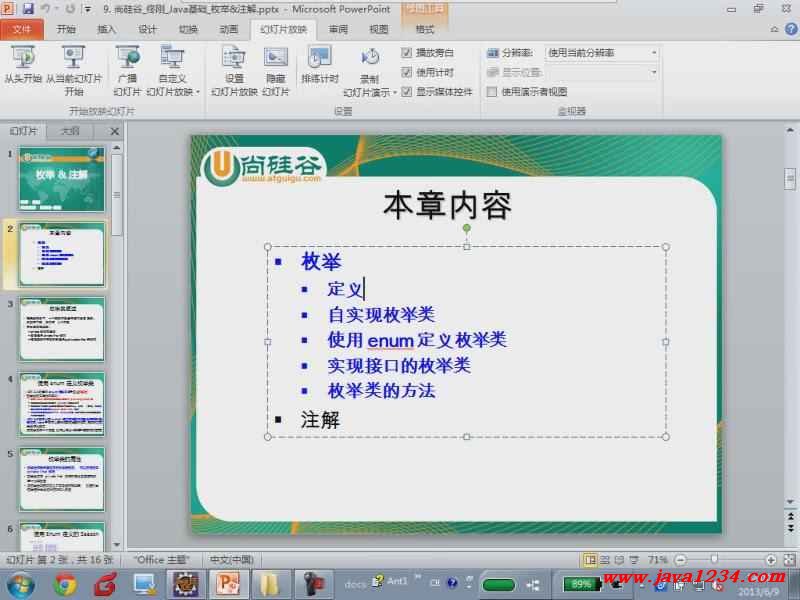This screenshot has height=600, width=800.
Task: Select slide 1 thumbnail 枚举 & 注解
Action: pos(62,179)
